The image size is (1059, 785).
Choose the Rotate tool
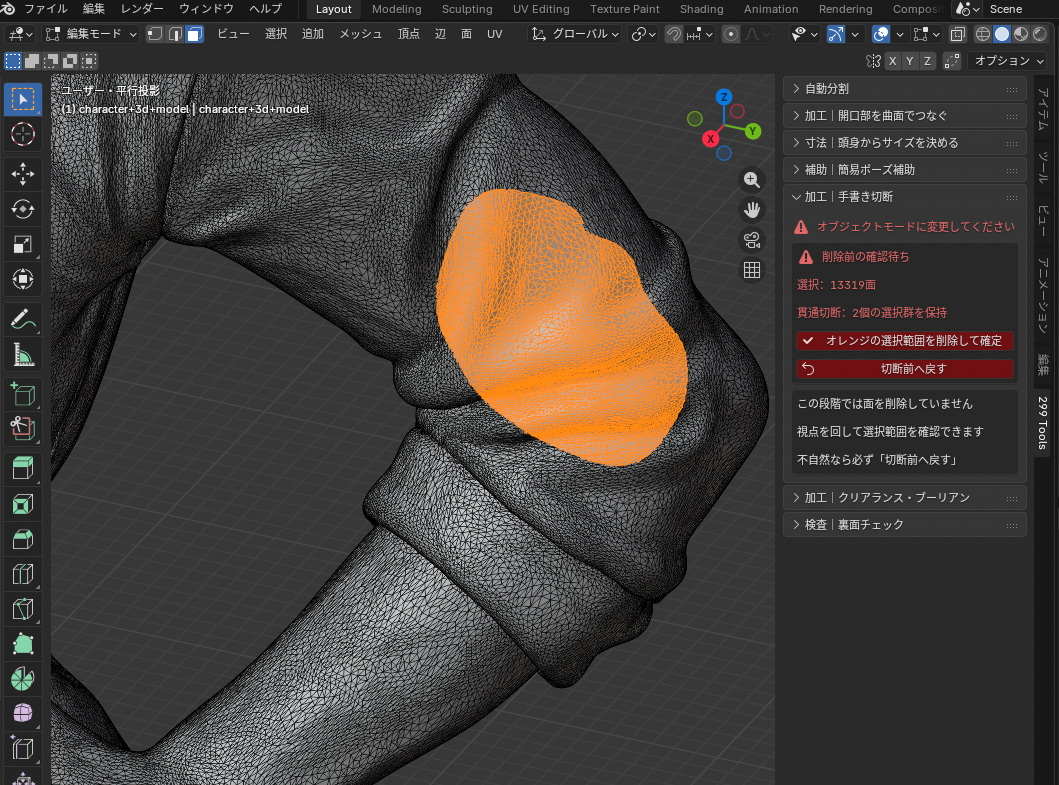coord(23,209)
